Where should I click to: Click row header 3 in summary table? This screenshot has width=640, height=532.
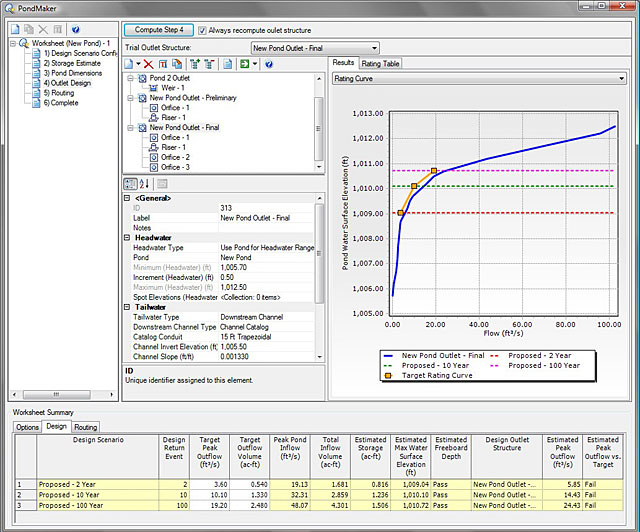click(x=26, y=505)
